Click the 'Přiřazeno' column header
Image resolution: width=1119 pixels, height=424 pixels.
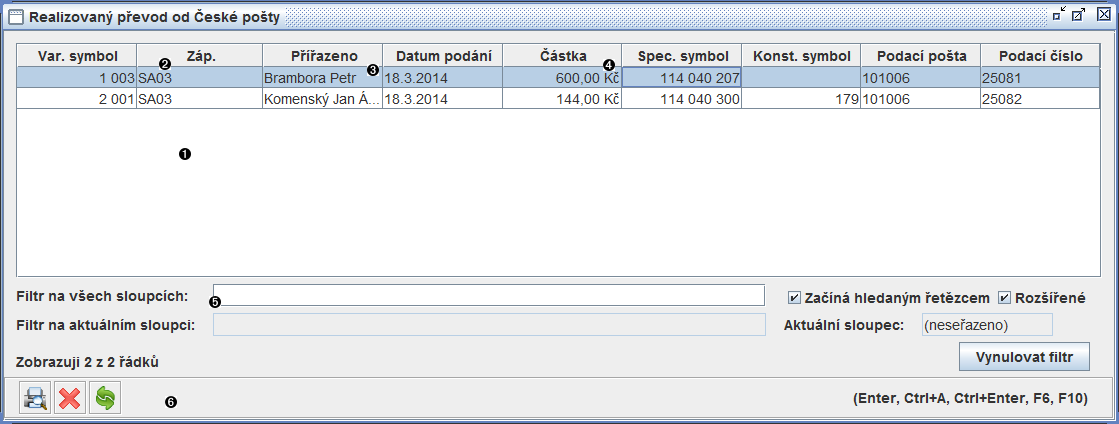click(x=321, y=56)
